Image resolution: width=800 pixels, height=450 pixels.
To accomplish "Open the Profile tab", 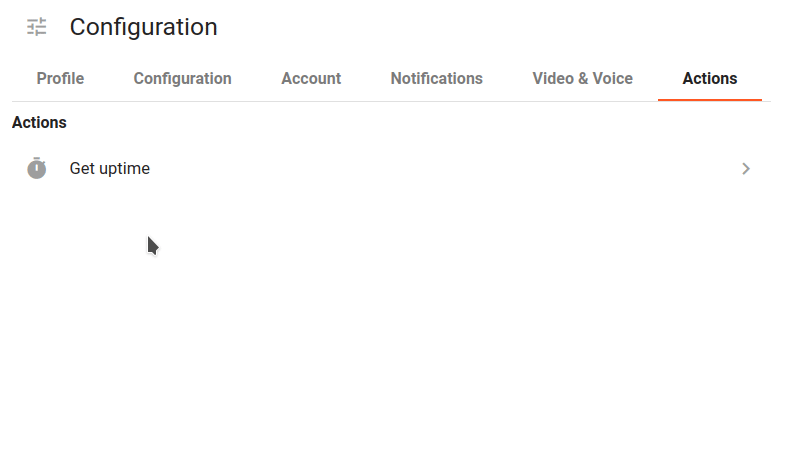I will point(60,78).
